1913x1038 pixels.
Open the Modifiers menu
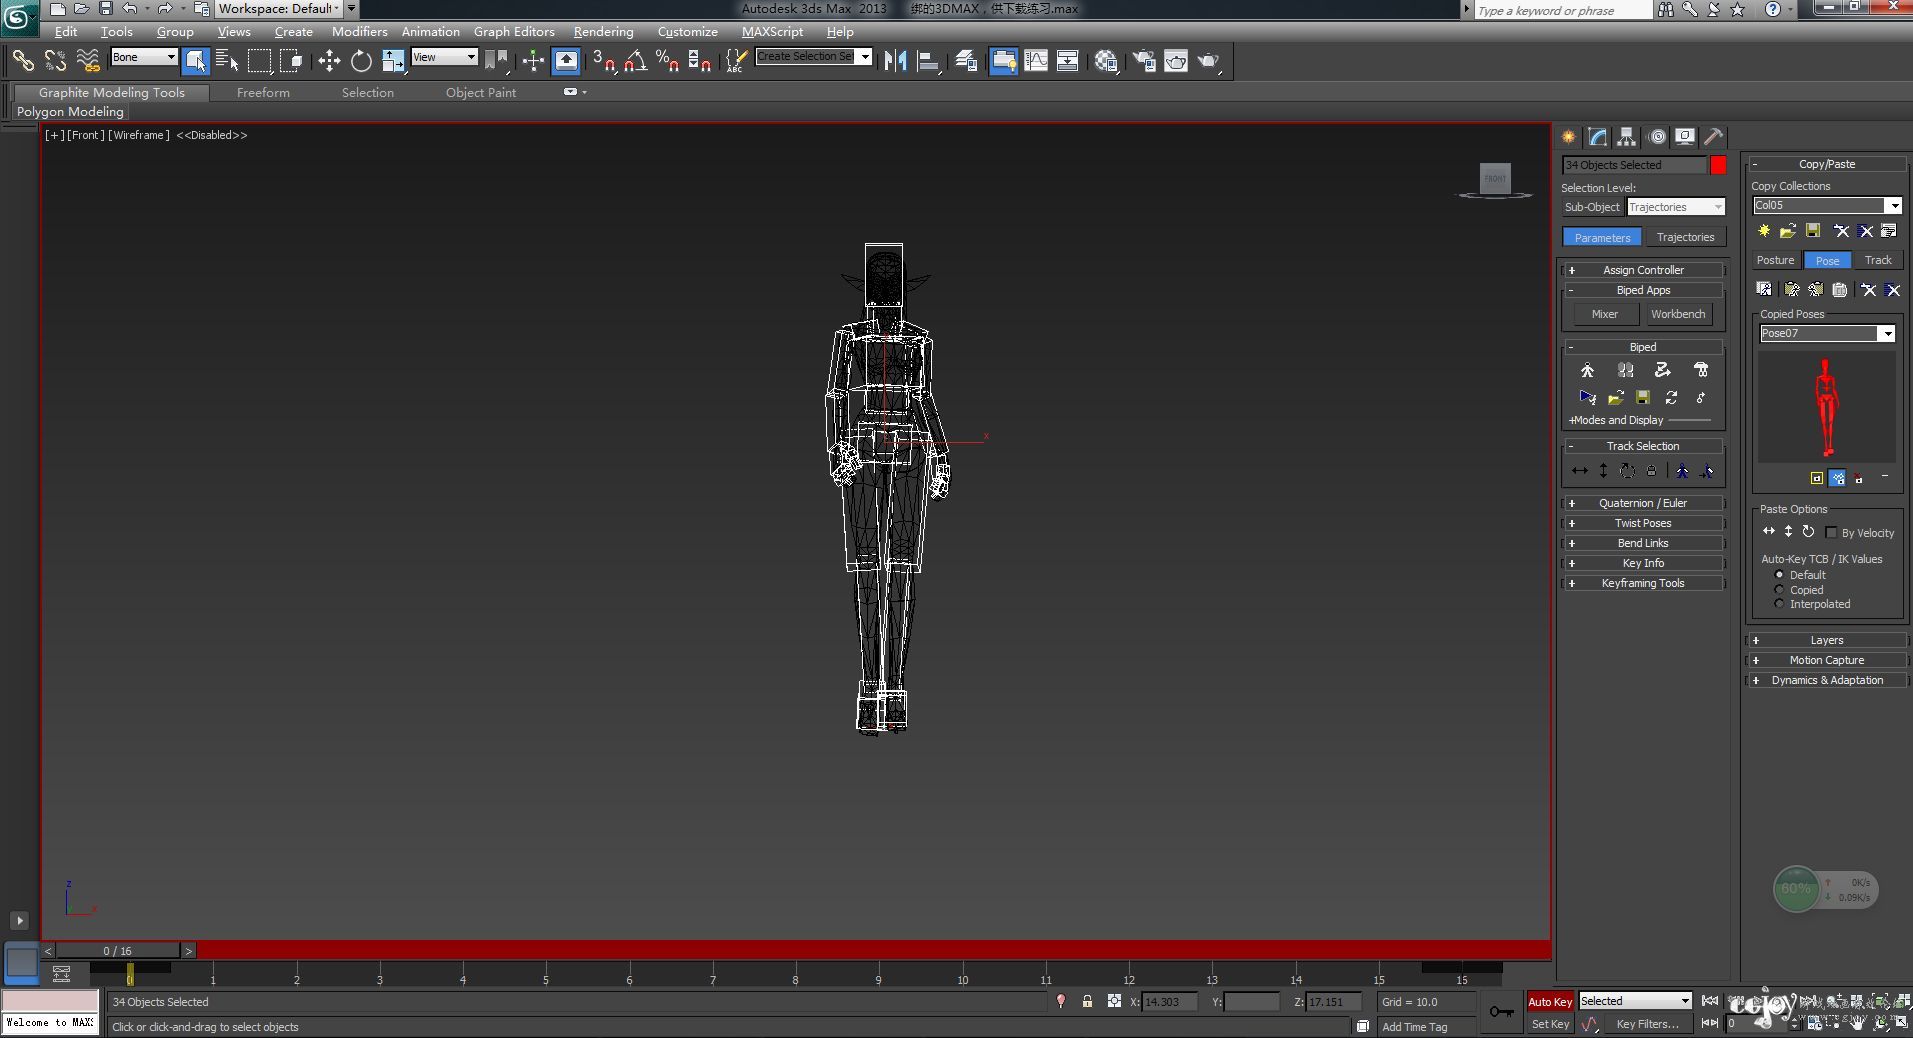coord(359,32)
